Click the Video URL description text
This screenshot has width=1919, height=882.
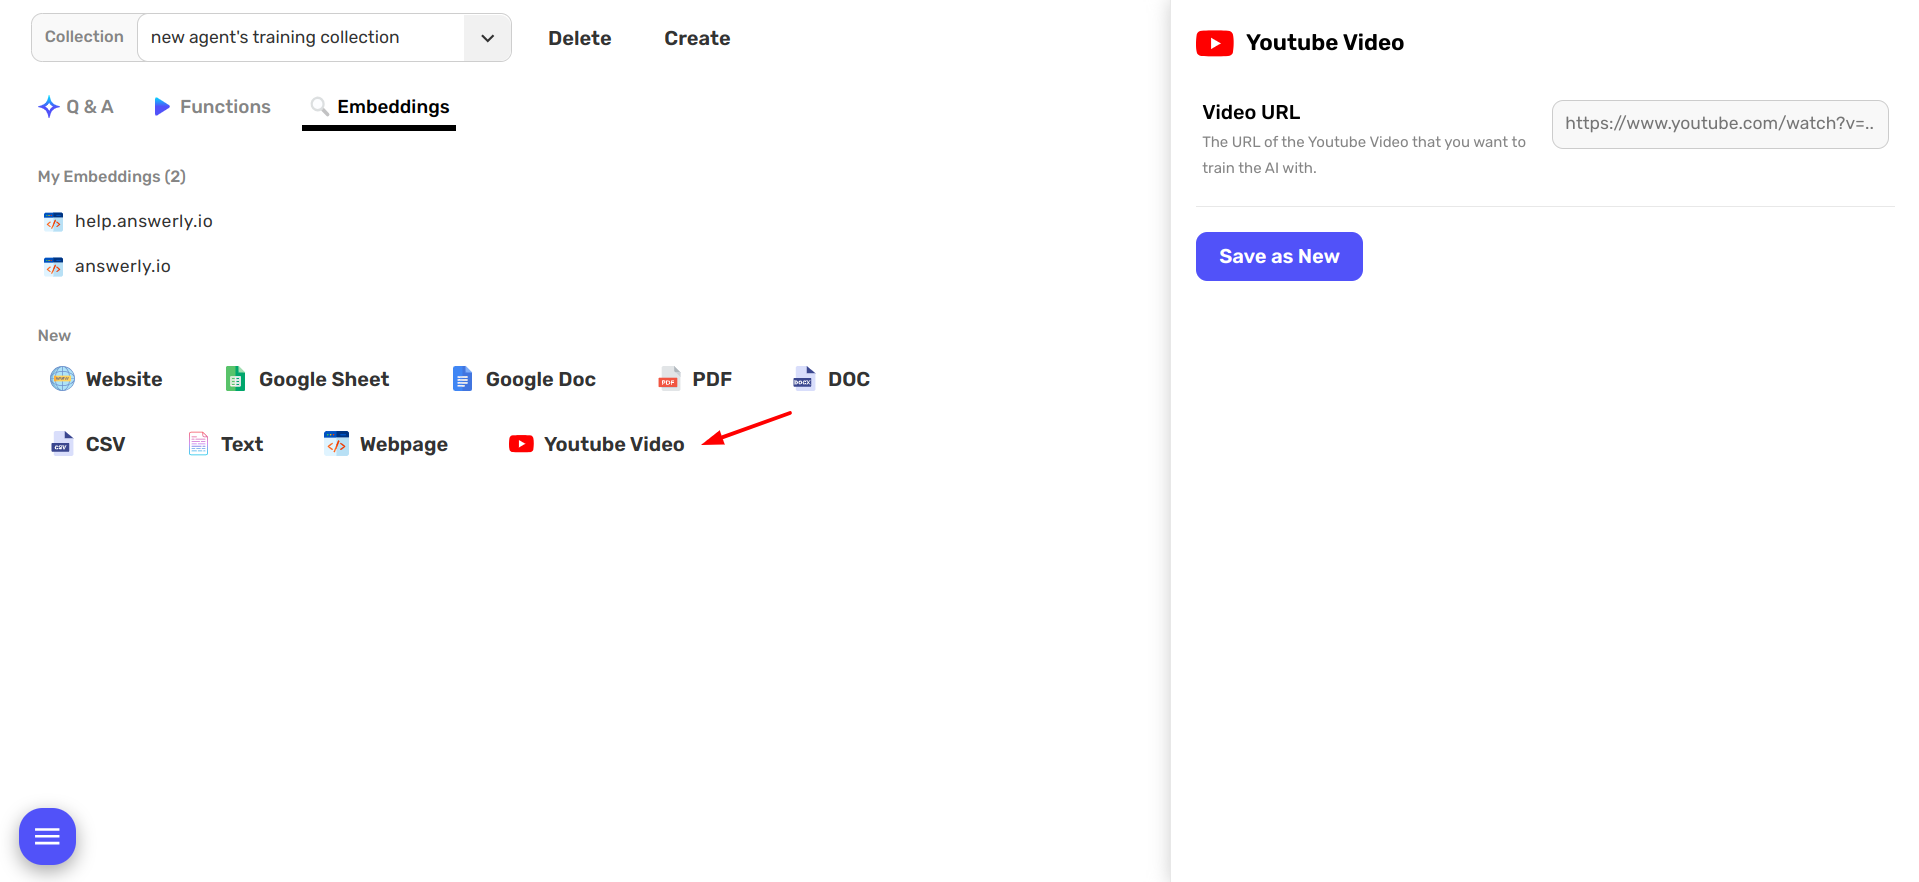(1364, 155)
